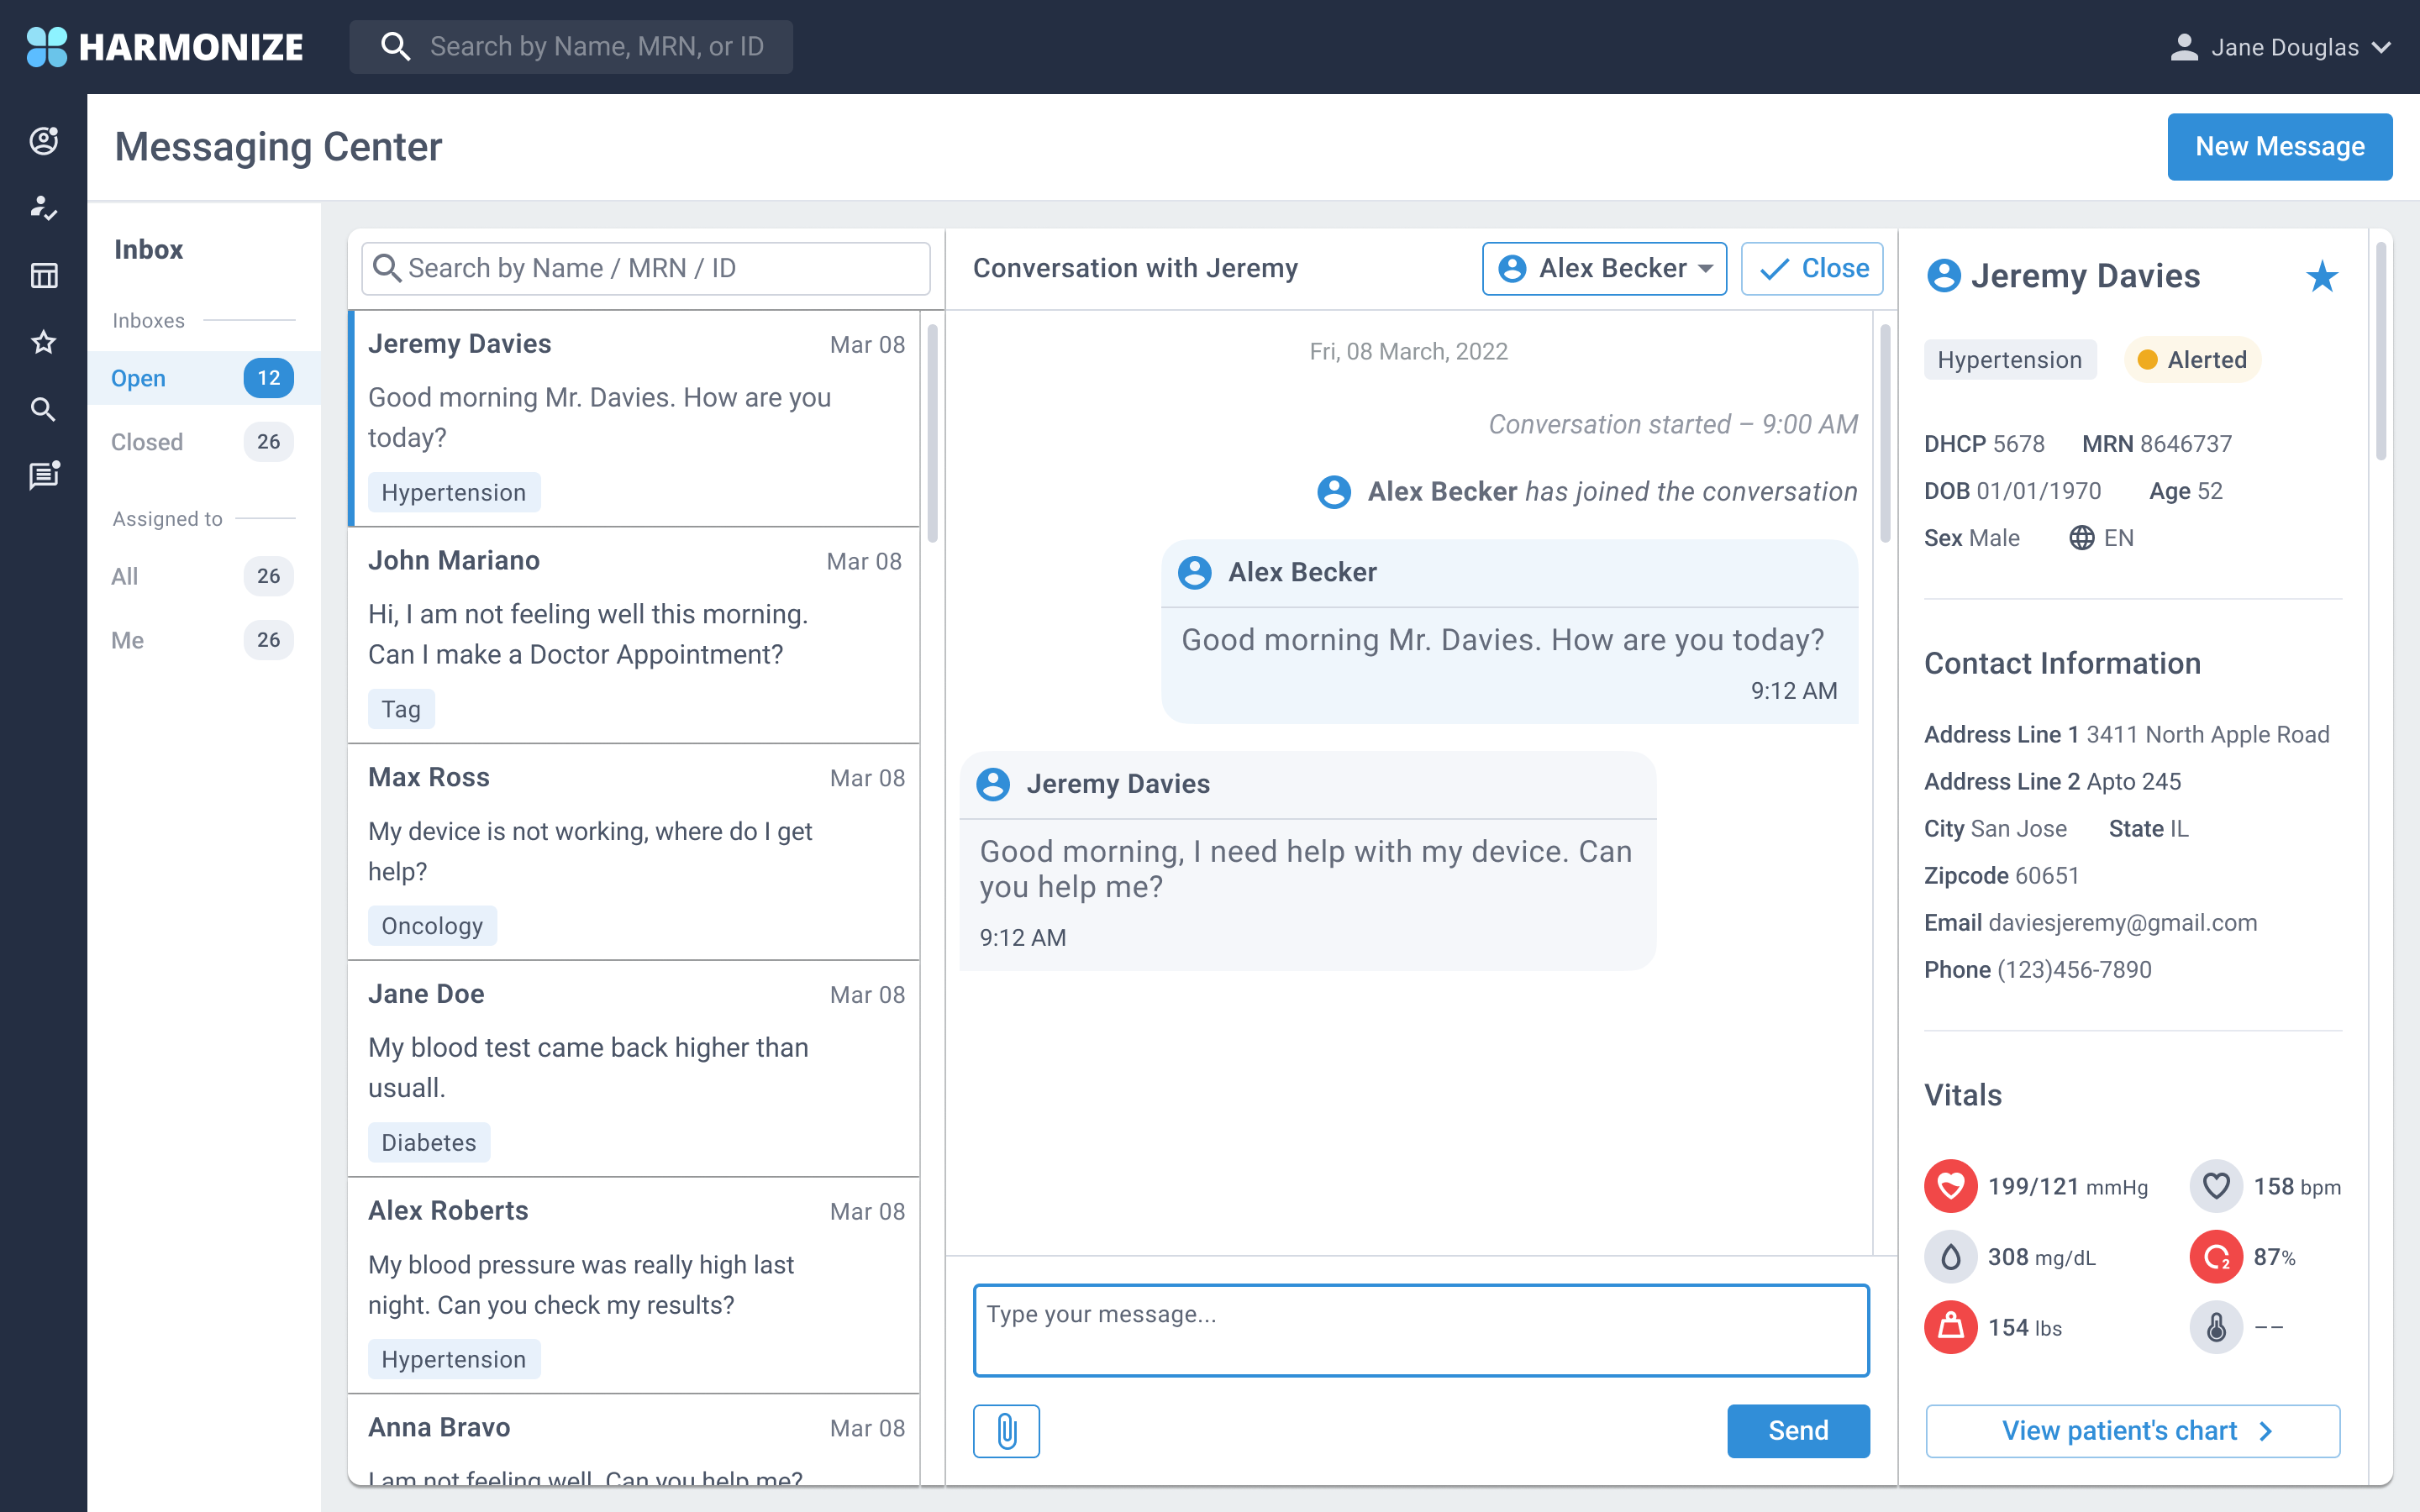This screenshot has width=2420, height=1512.
Task: Click the sidebar magnifier search icon
Action: (x=43, y=409)
